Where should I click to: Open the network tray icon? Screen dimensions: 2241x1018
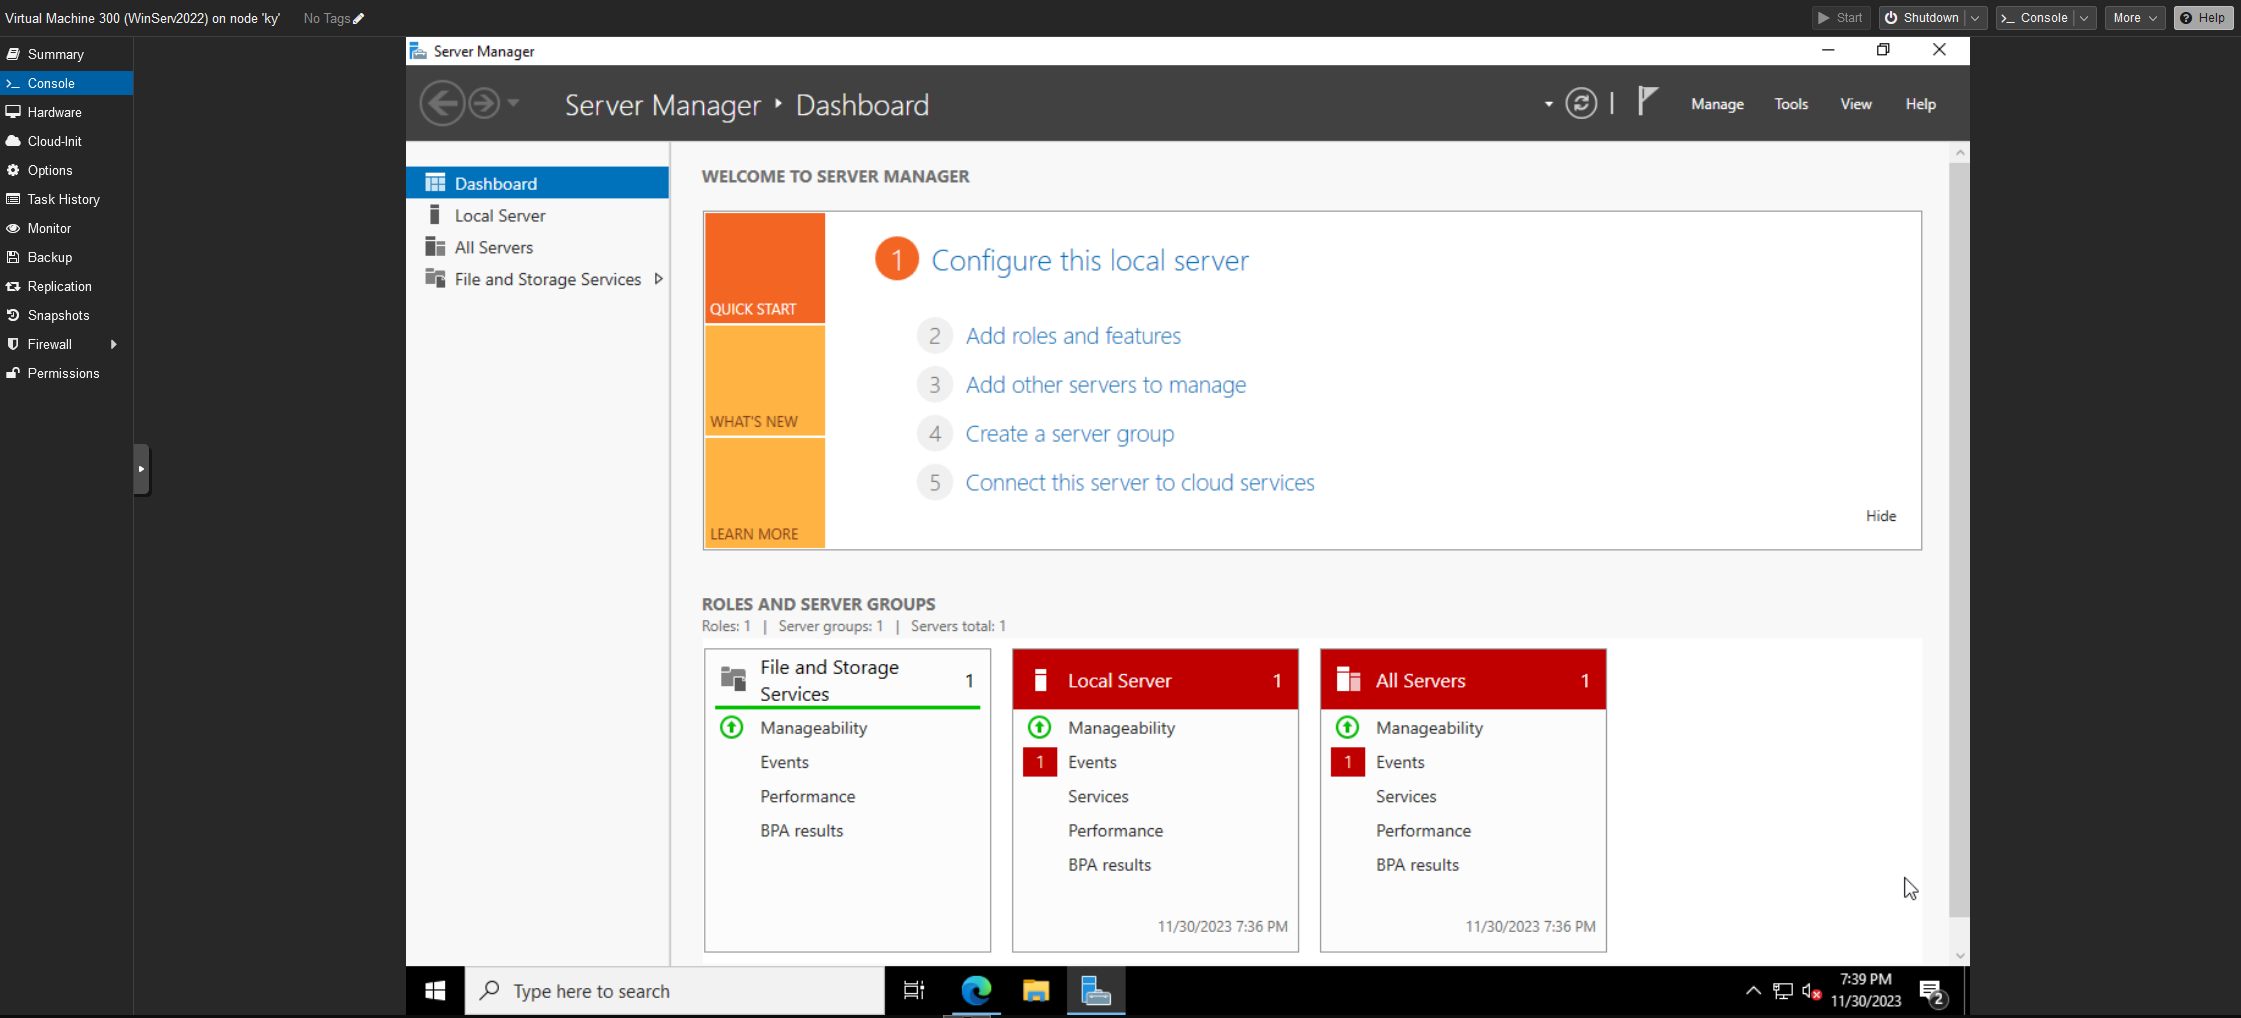[x=1783, y=991]
